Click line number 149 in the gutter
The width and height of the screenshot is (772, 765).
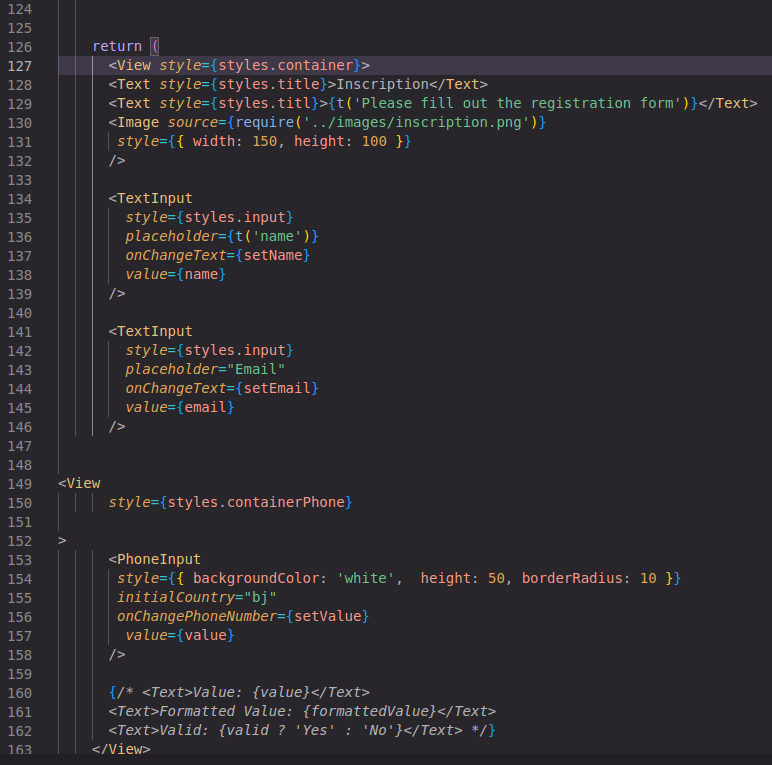[19, 484]
